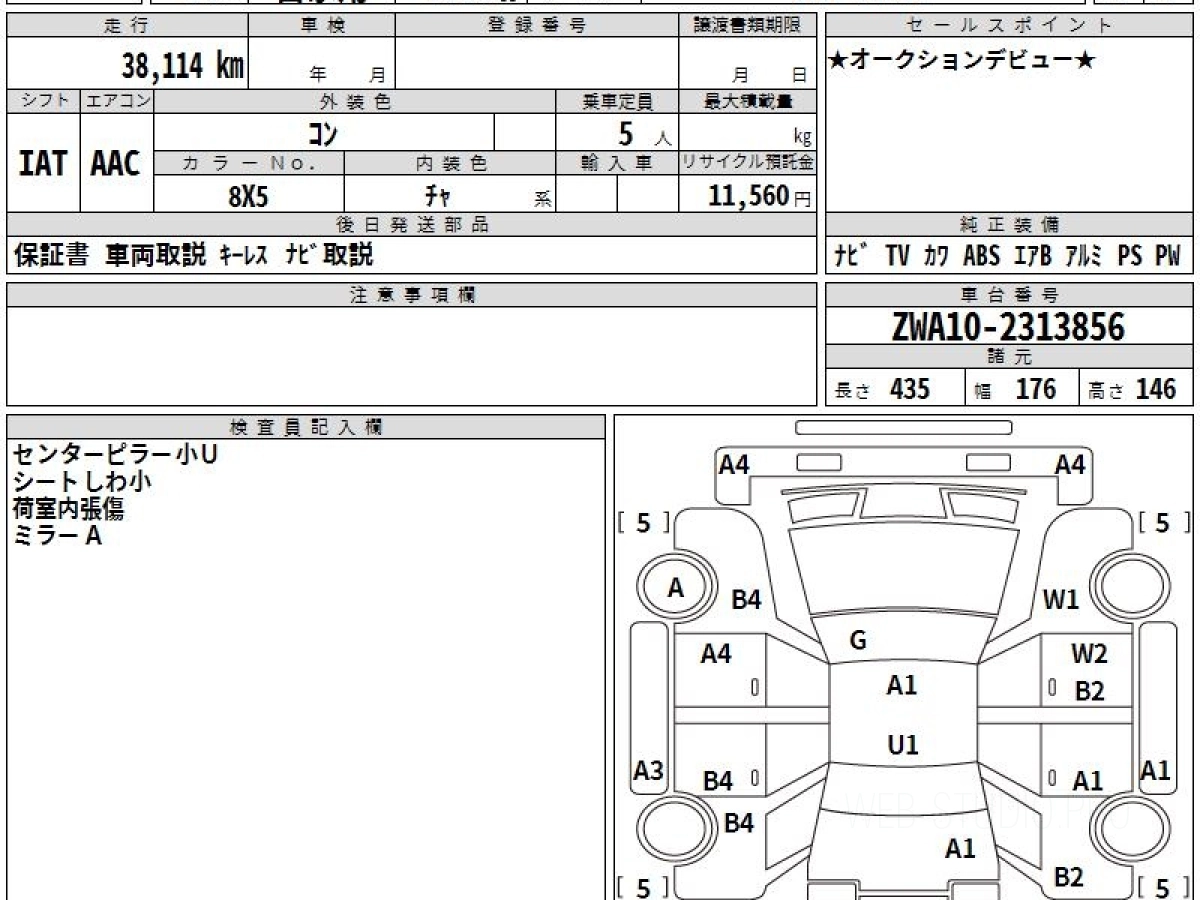Click the empty 注意事項欄 notes field
1200x900 pixels.
coord(412,356)
